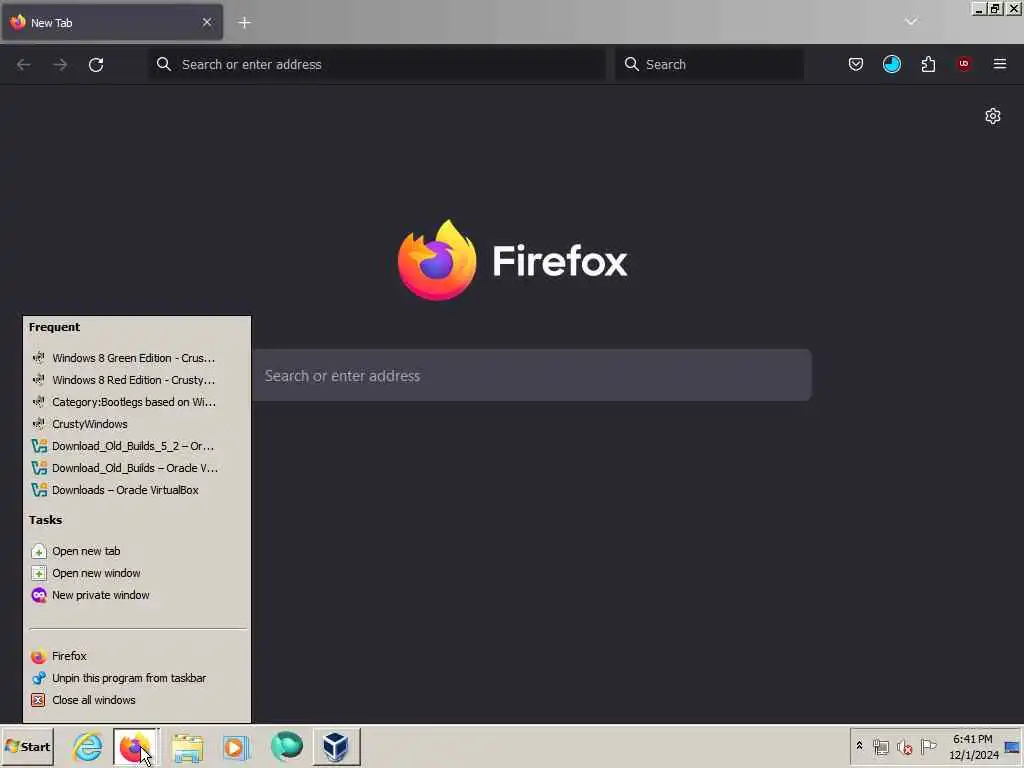Expand the list all tabs chevron
This screenshot has height=768, width=1024.
(x=911, y=22)
